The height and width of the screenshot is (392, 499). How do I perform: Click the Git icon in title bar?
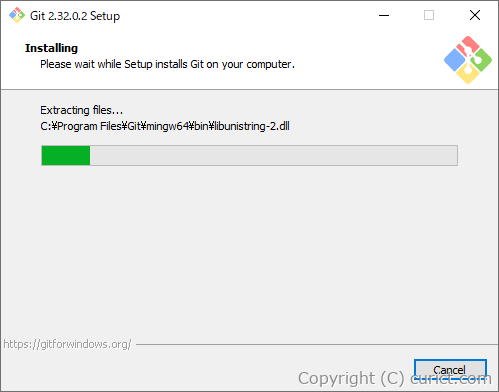click(x=17, y=15)
